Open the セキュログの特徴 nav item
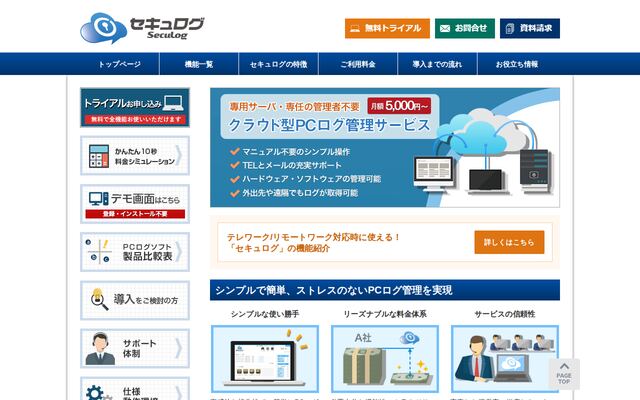640x400 pixels. tap(278, 64)
